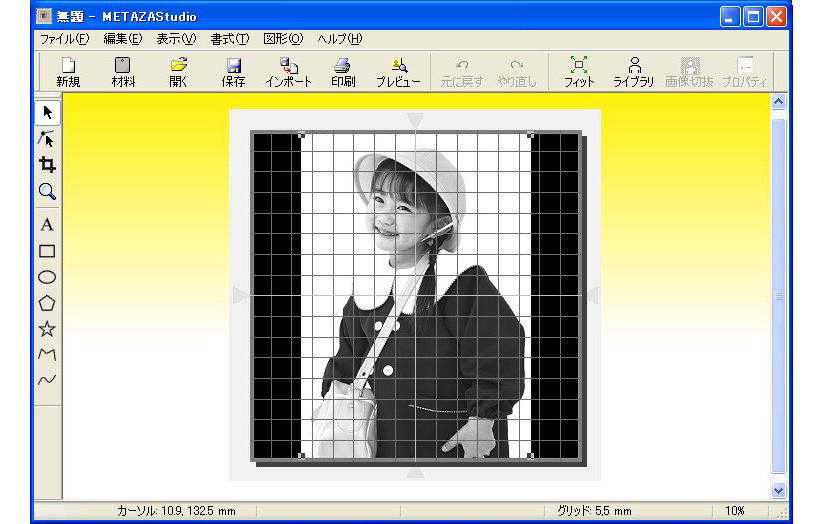Pick the ellipse shape tool
Screen dimensions: 824x524
(47, 277)
